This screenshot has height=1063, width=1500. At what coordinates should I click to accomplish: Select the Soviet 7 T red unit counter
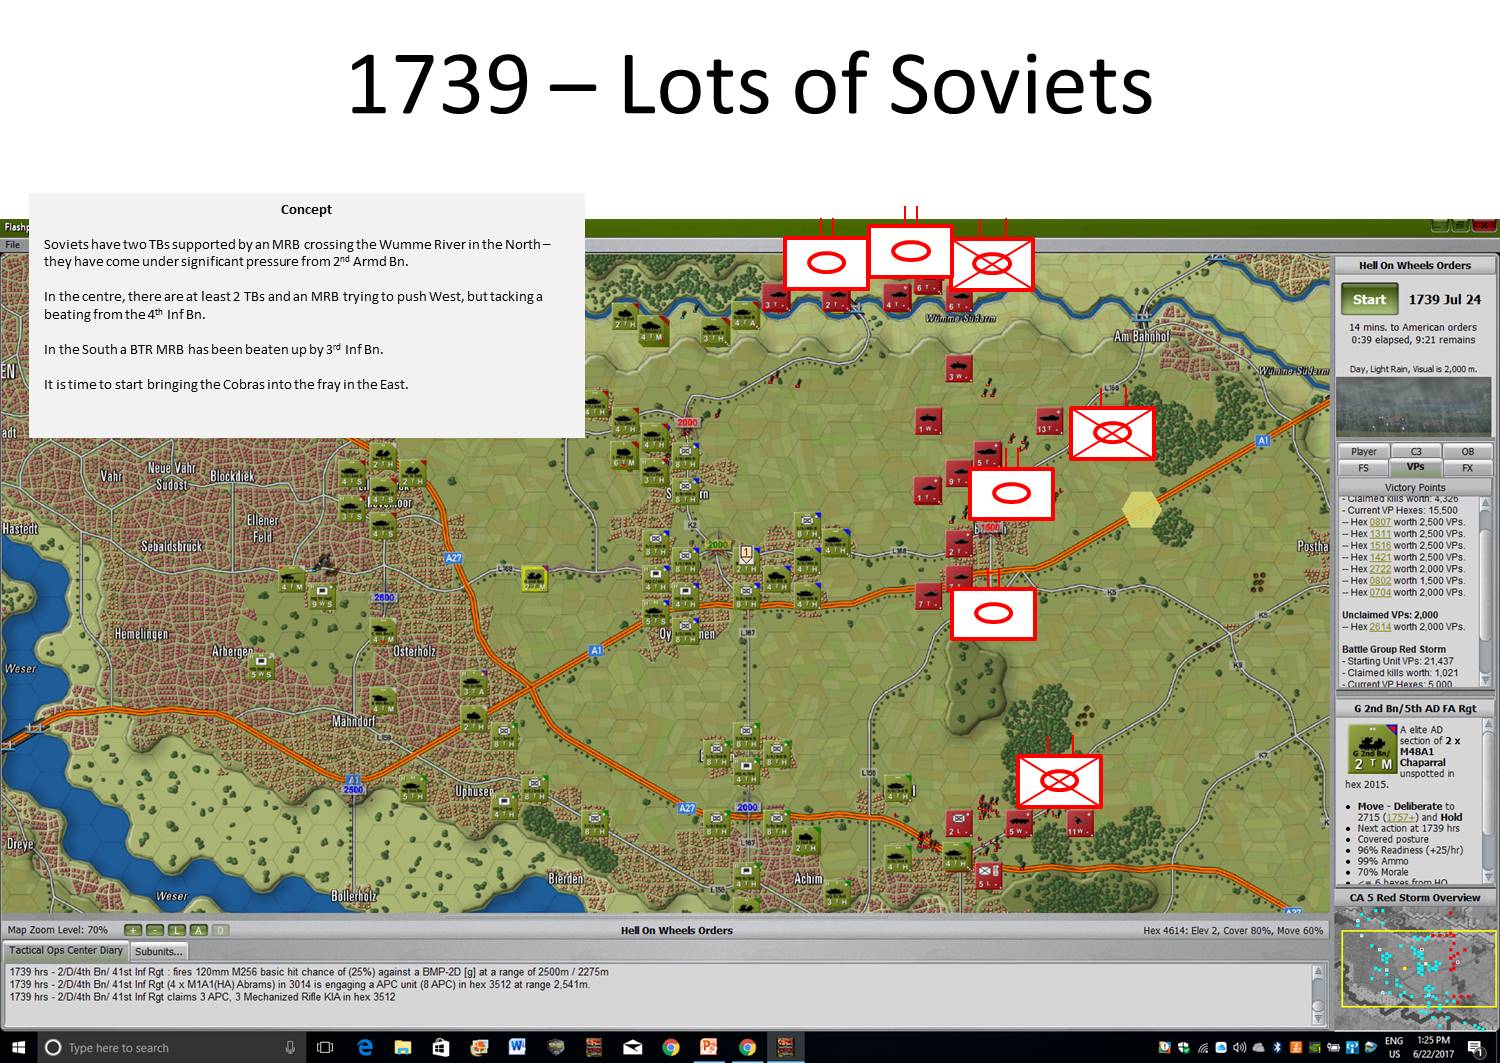point(928,595)
